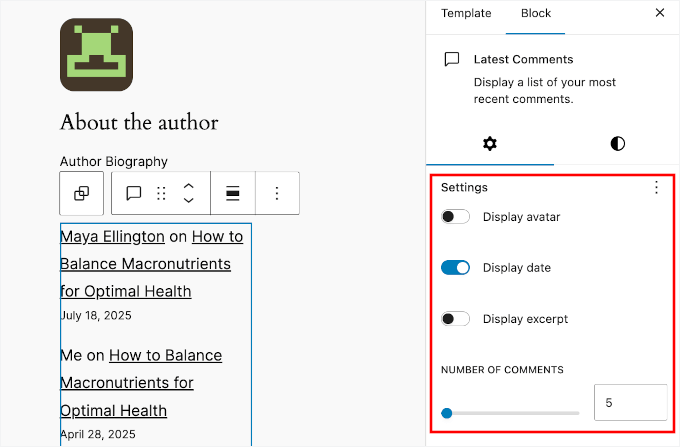
Task: Click the align icon in block toolbar
Action: click(x=232, y=193)
